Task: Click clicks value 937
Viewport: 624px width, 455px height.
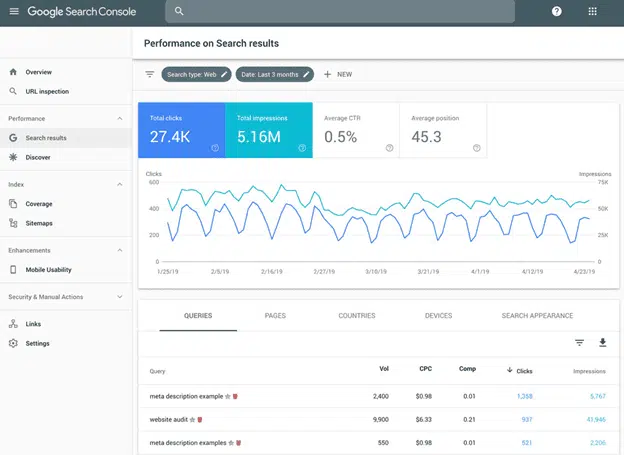Action: (527, 419)
